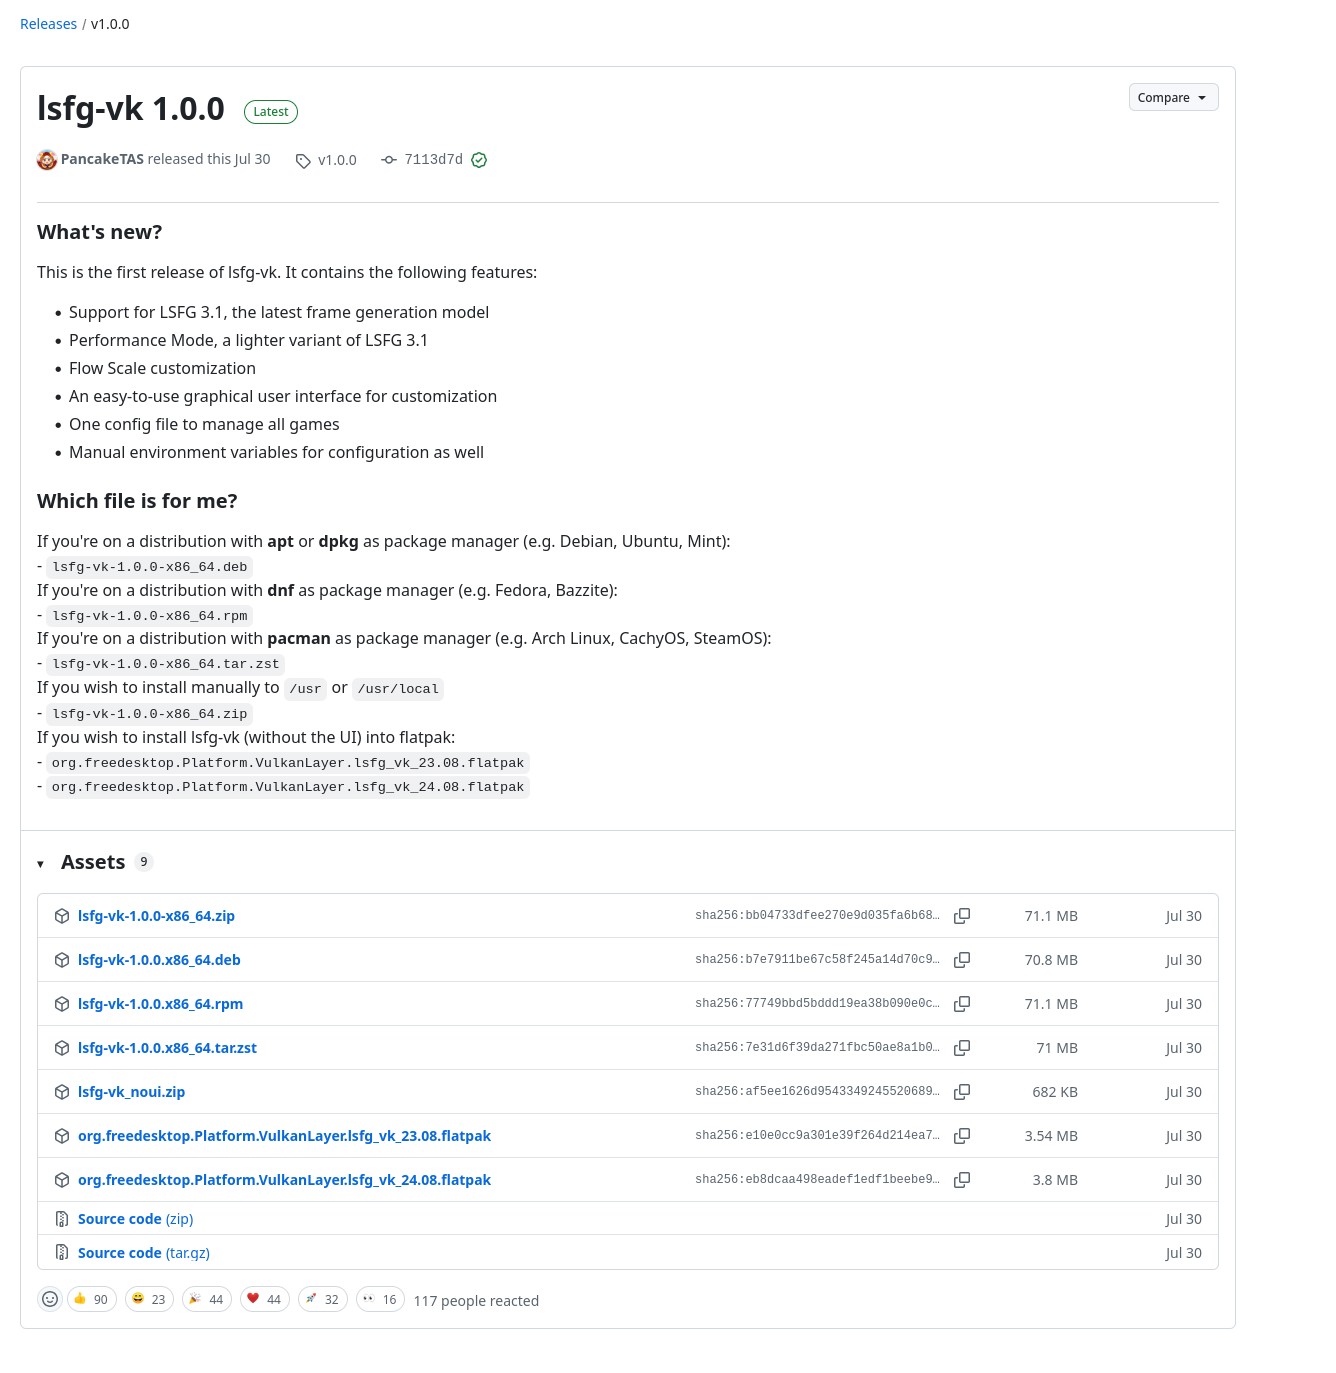Click the 'Which file is for me?' heading
The image size is (1336, 1373).
(x=137, y=501)
